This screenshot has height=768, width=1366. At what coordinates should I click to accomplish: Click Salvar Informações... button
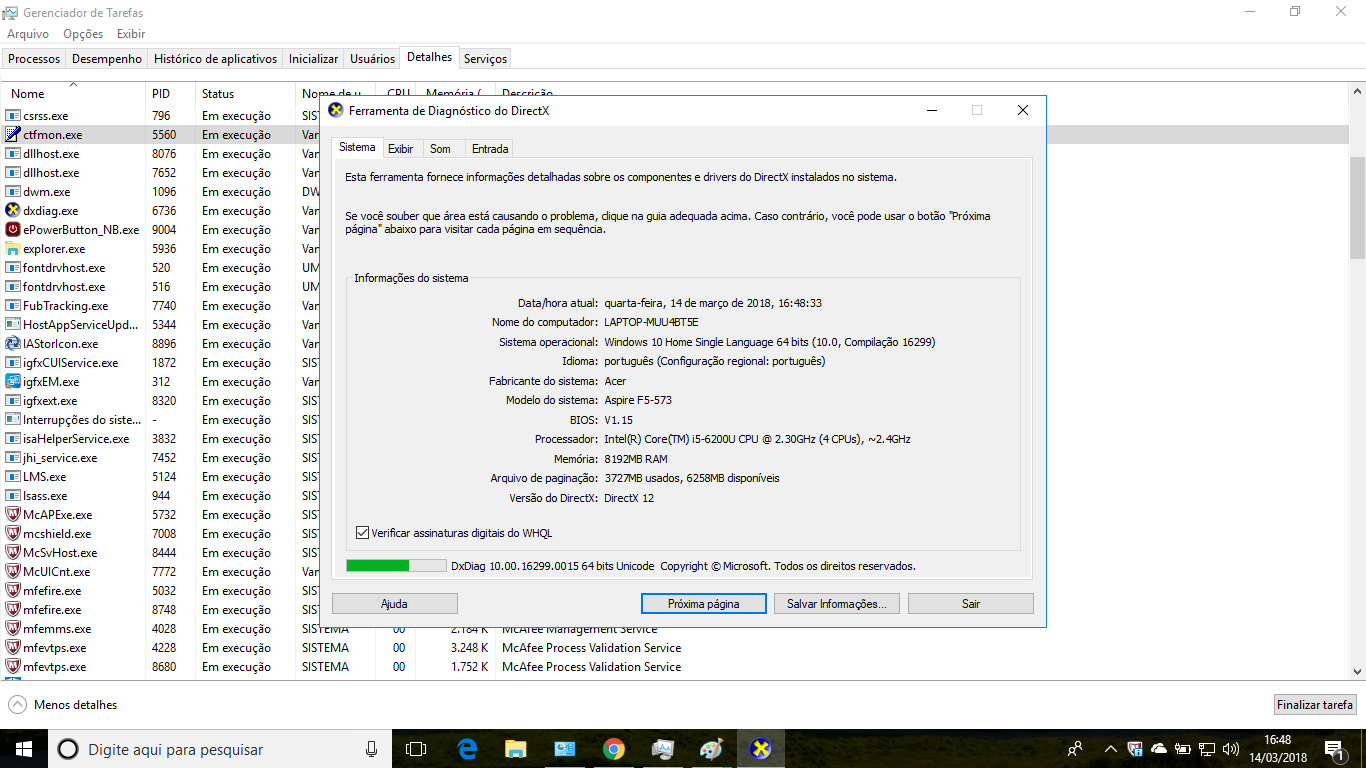(x=837, y=604)
